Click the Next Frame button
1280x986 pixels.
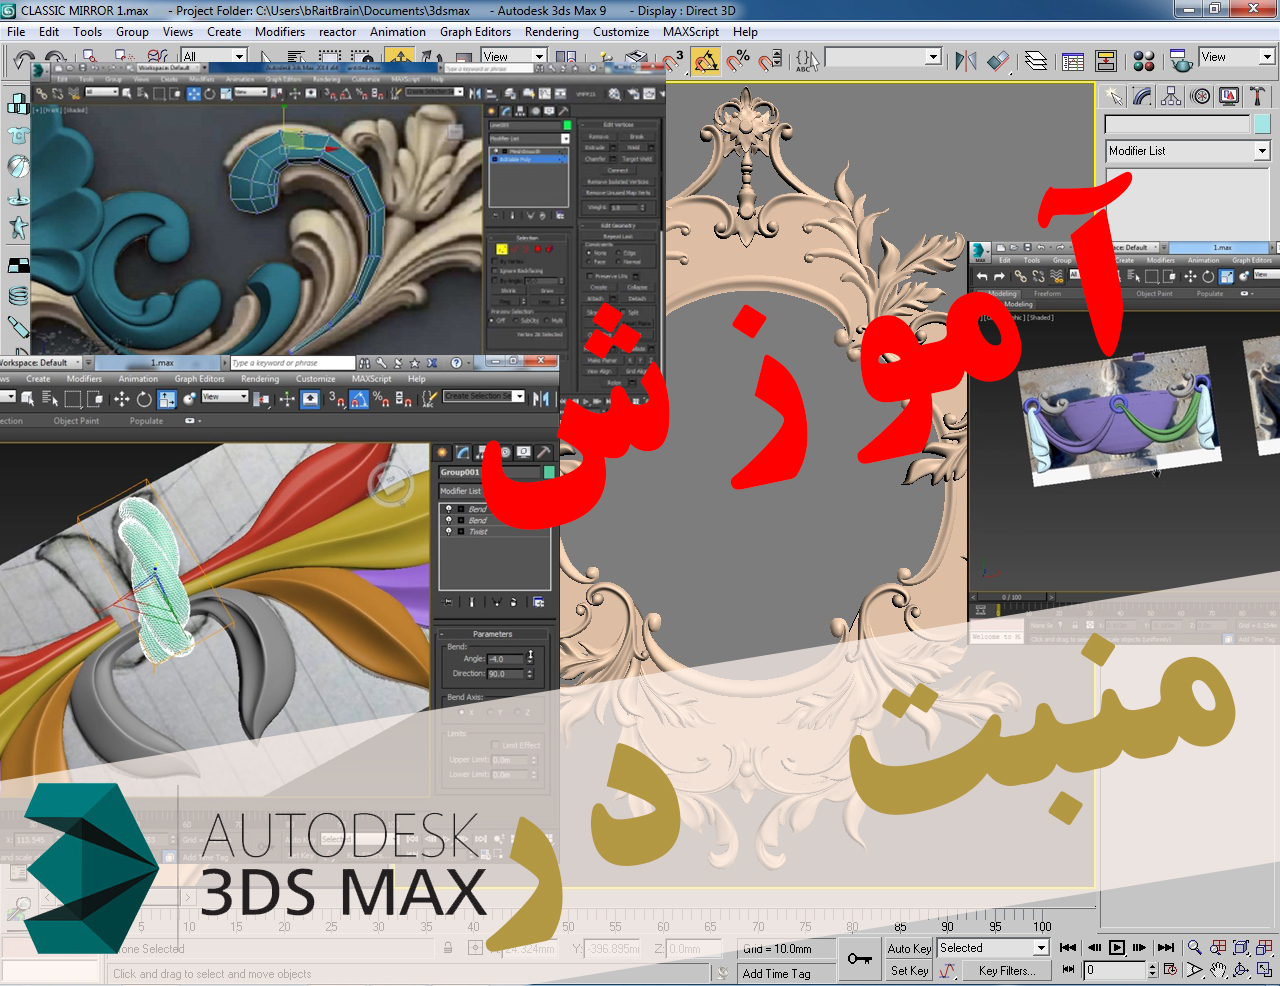(1140, 947)
